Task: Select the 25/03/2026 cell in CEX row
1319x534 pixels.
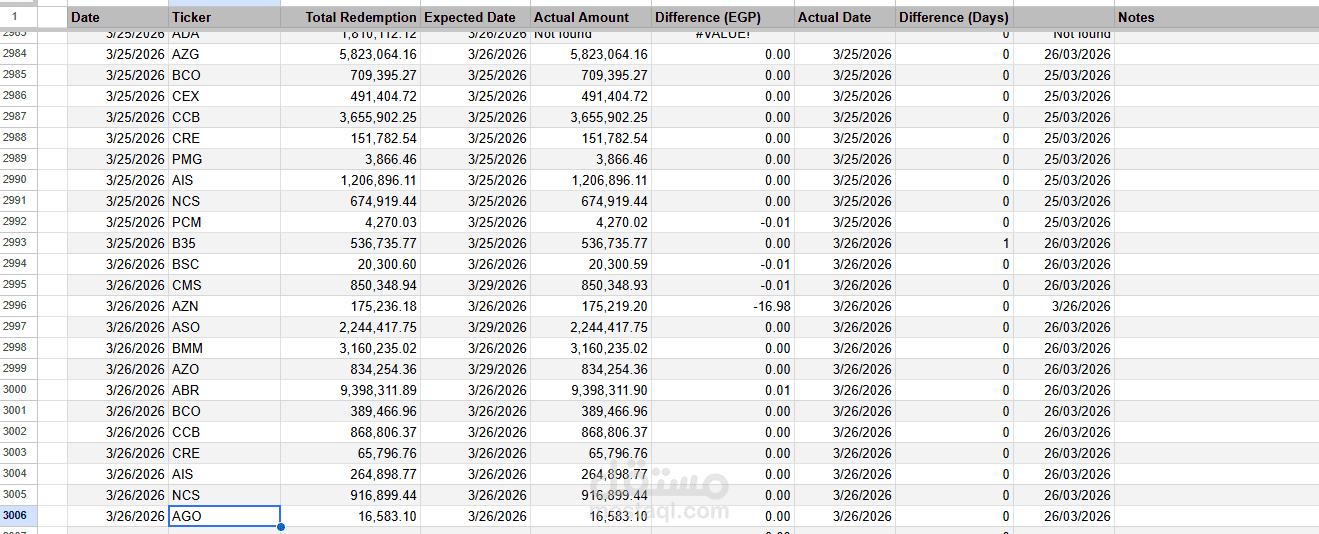Action: click(x=1064, y=96)
